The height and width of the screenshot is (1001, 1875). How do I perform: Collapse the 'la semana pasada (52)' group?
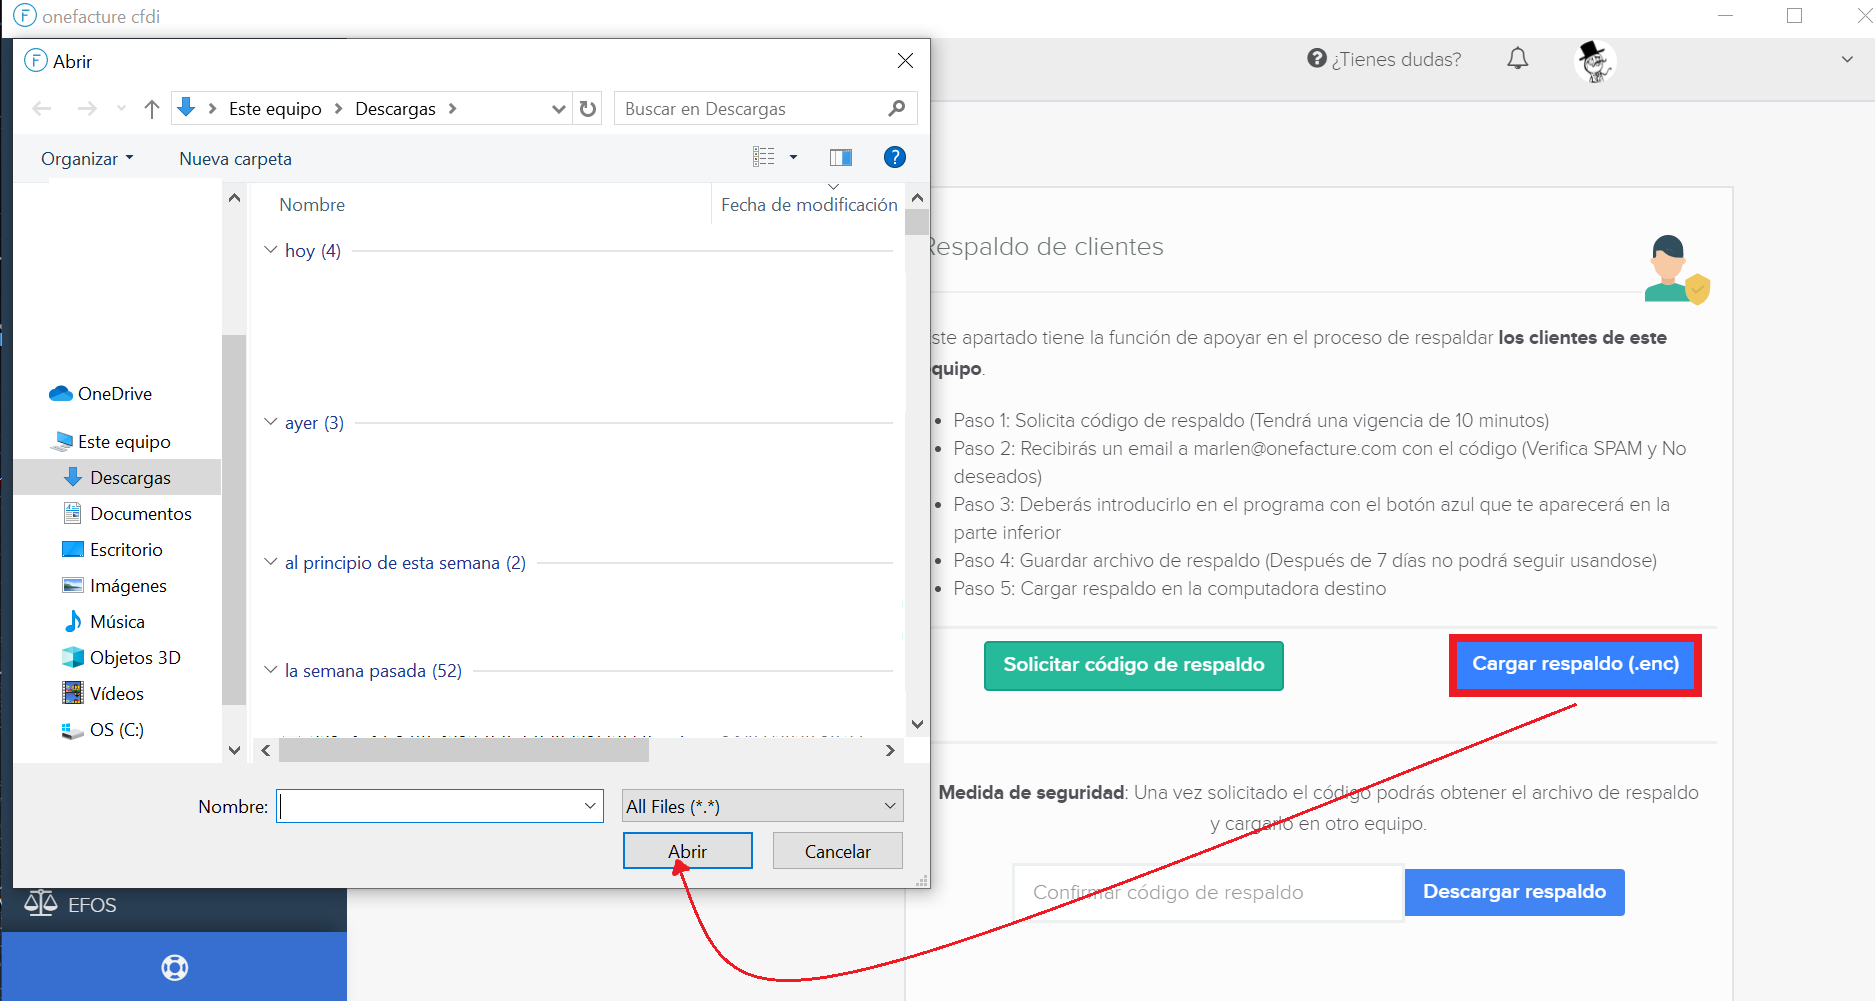point(271,670)
